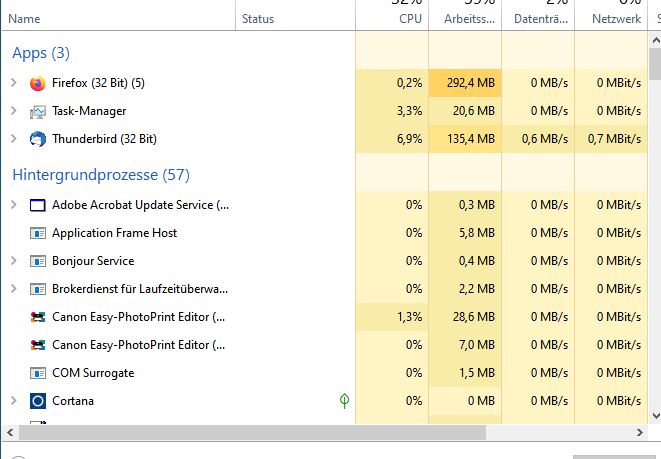Click the Hintergrundprozesse (57) group heading
The image size is (661, 459).
(x=101, y=174)
